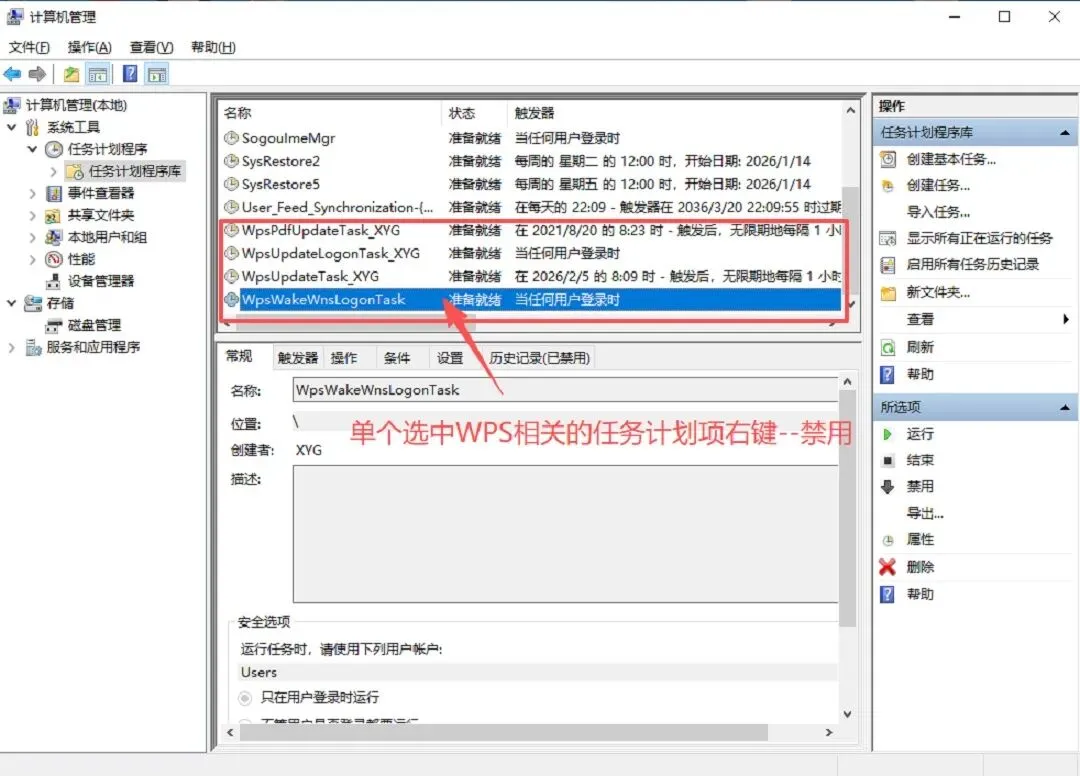
Task: Expand the 任务计划程序库 tree node
Action: 53,171
